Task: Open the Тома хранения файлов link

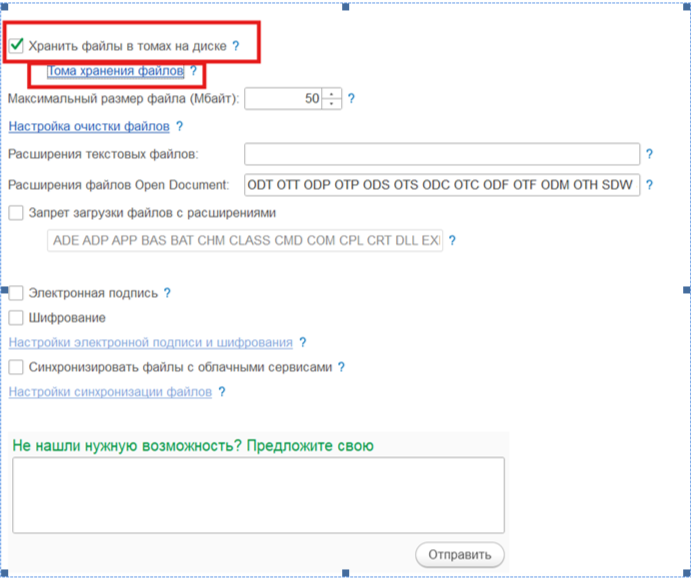Action: click(x=115, y=72)
